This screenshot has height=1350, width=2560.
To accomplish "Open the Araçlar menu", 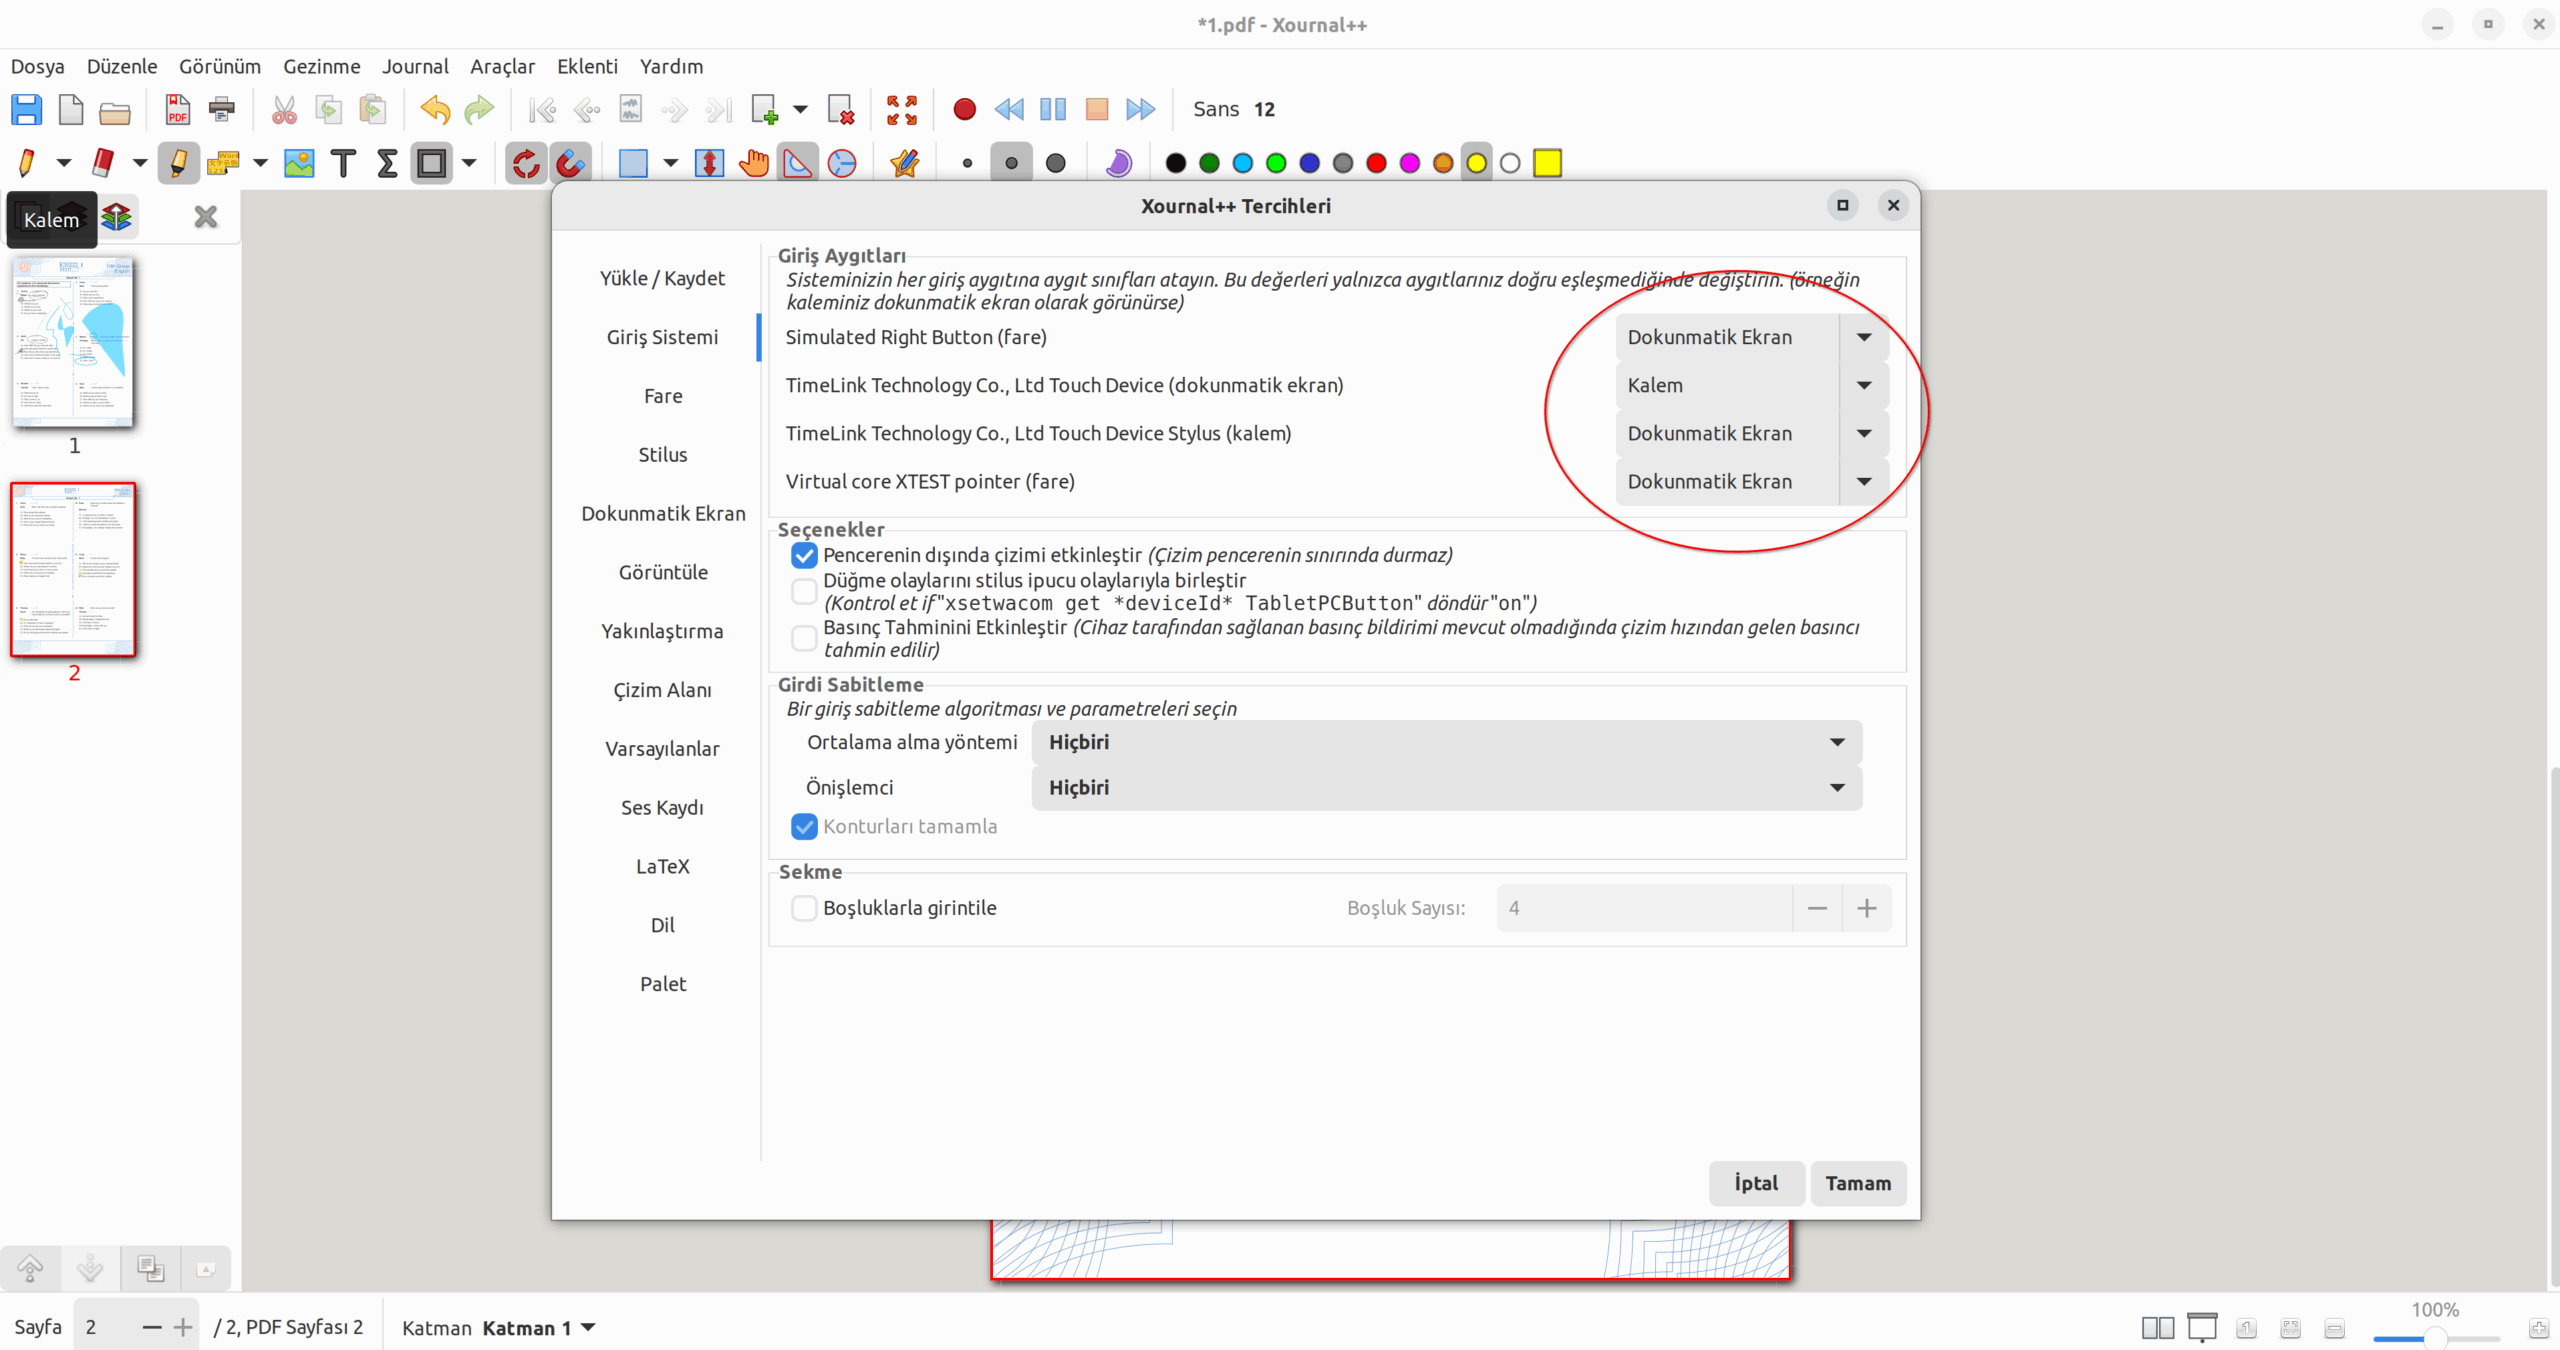I will pyautogui.click(x=502, y=66).
